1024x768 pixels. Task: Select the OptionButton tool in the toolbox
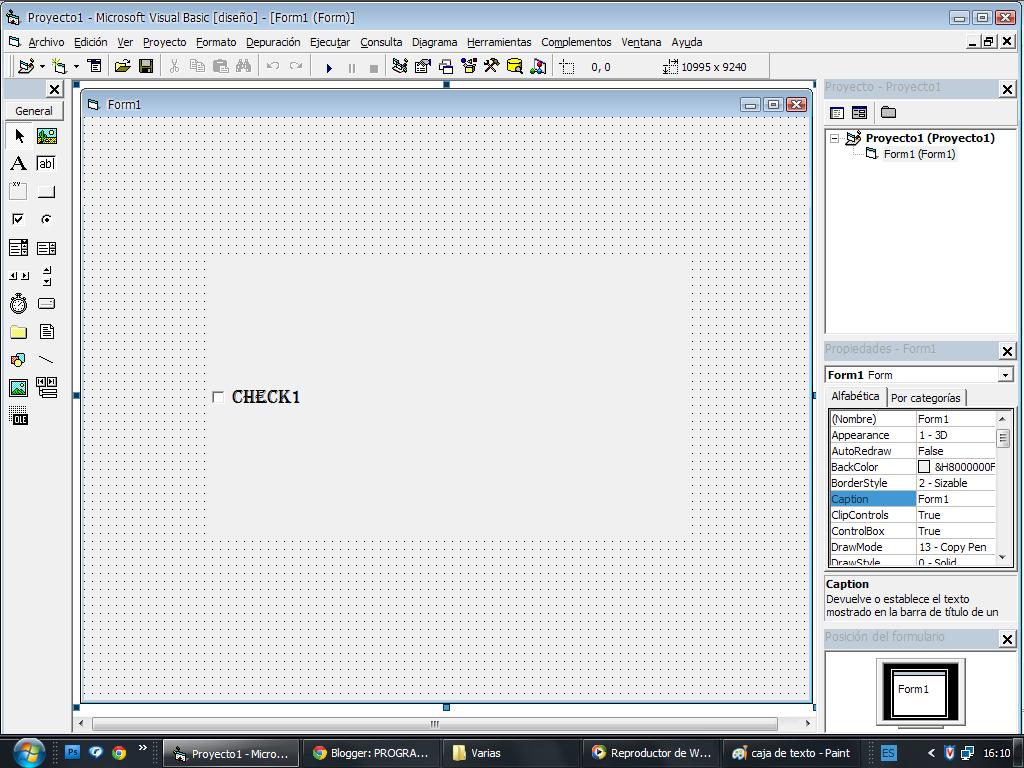tap(45, 219)
